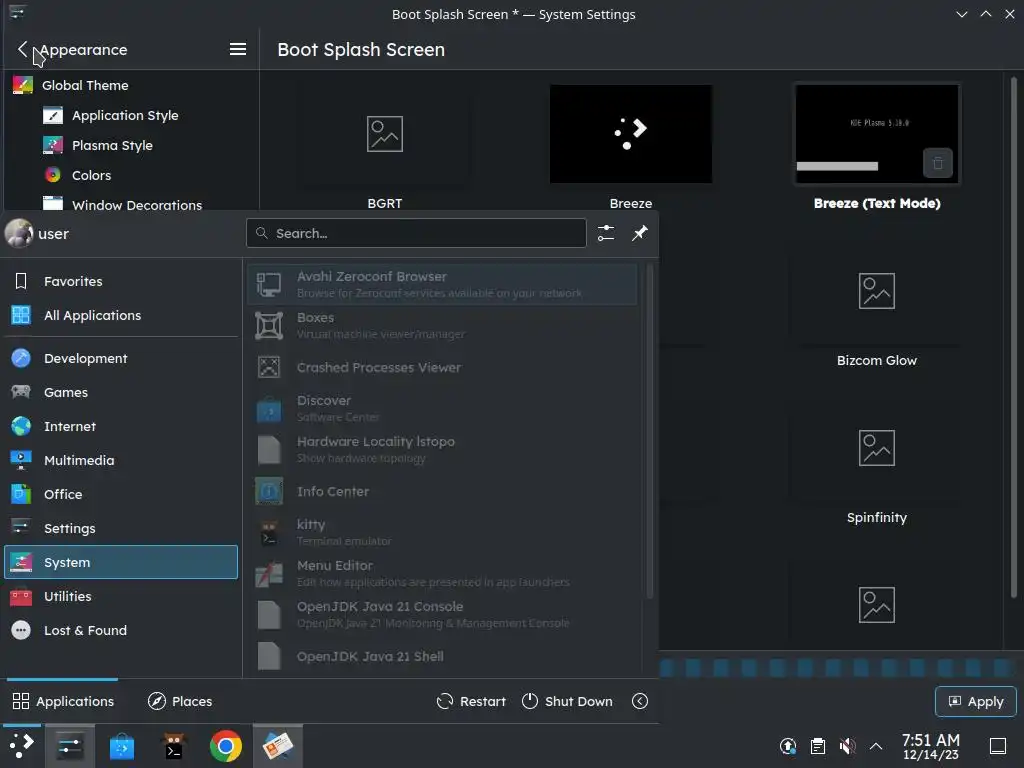Show All Applications category
1024x768 pixels.
[x=121, y=315]
